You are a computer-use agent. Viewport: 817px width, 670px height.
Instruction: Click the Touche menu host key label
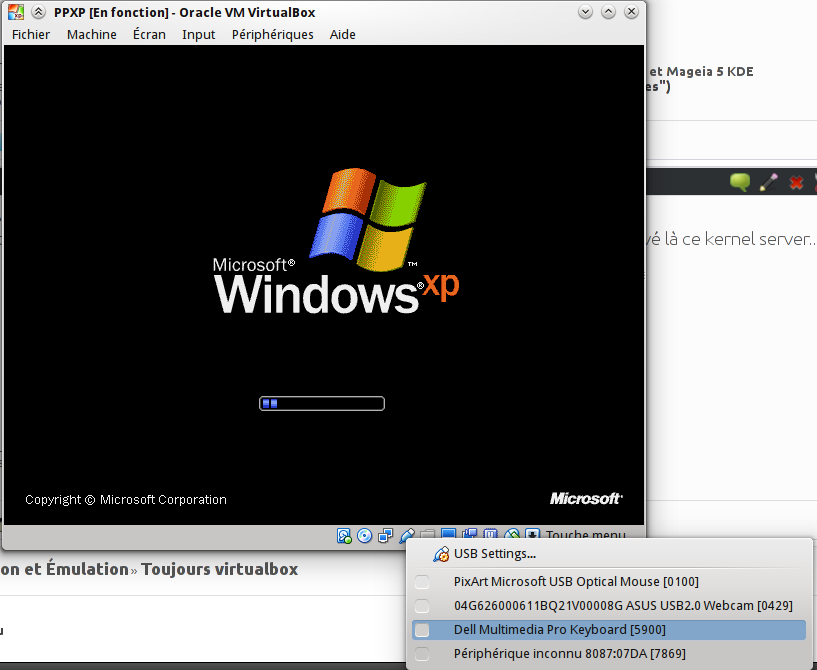coord(585,535)
